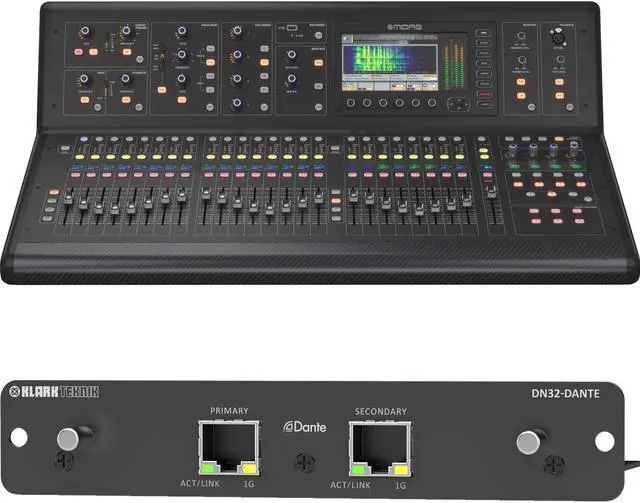Click the bottom knob of the bus sends column
640x503 pixels.
coord(237,102)
